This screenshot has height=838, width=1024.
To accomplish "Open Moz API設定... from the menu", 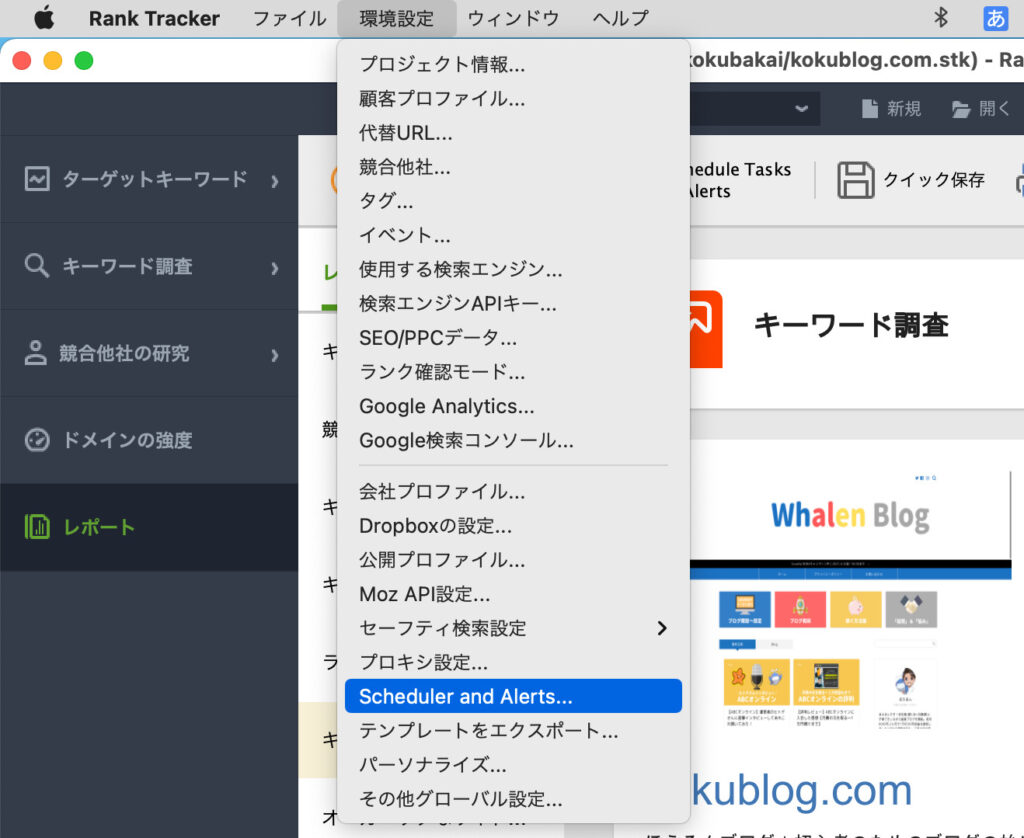I will coord(513,594).
